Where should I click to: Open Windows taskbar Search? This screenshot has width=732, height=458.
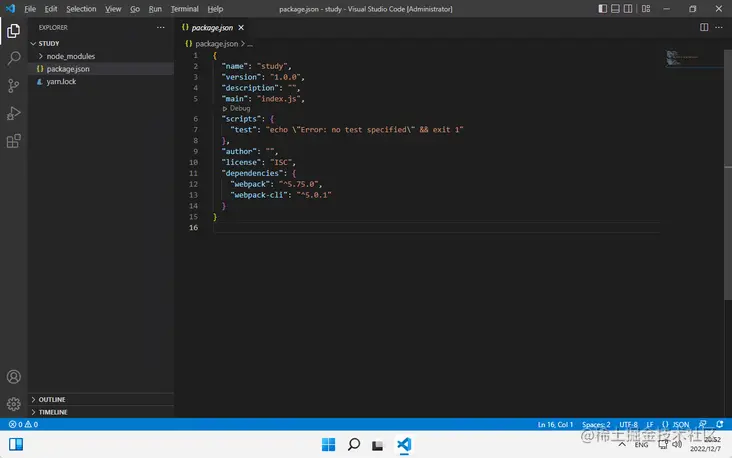tap(354, 444)
